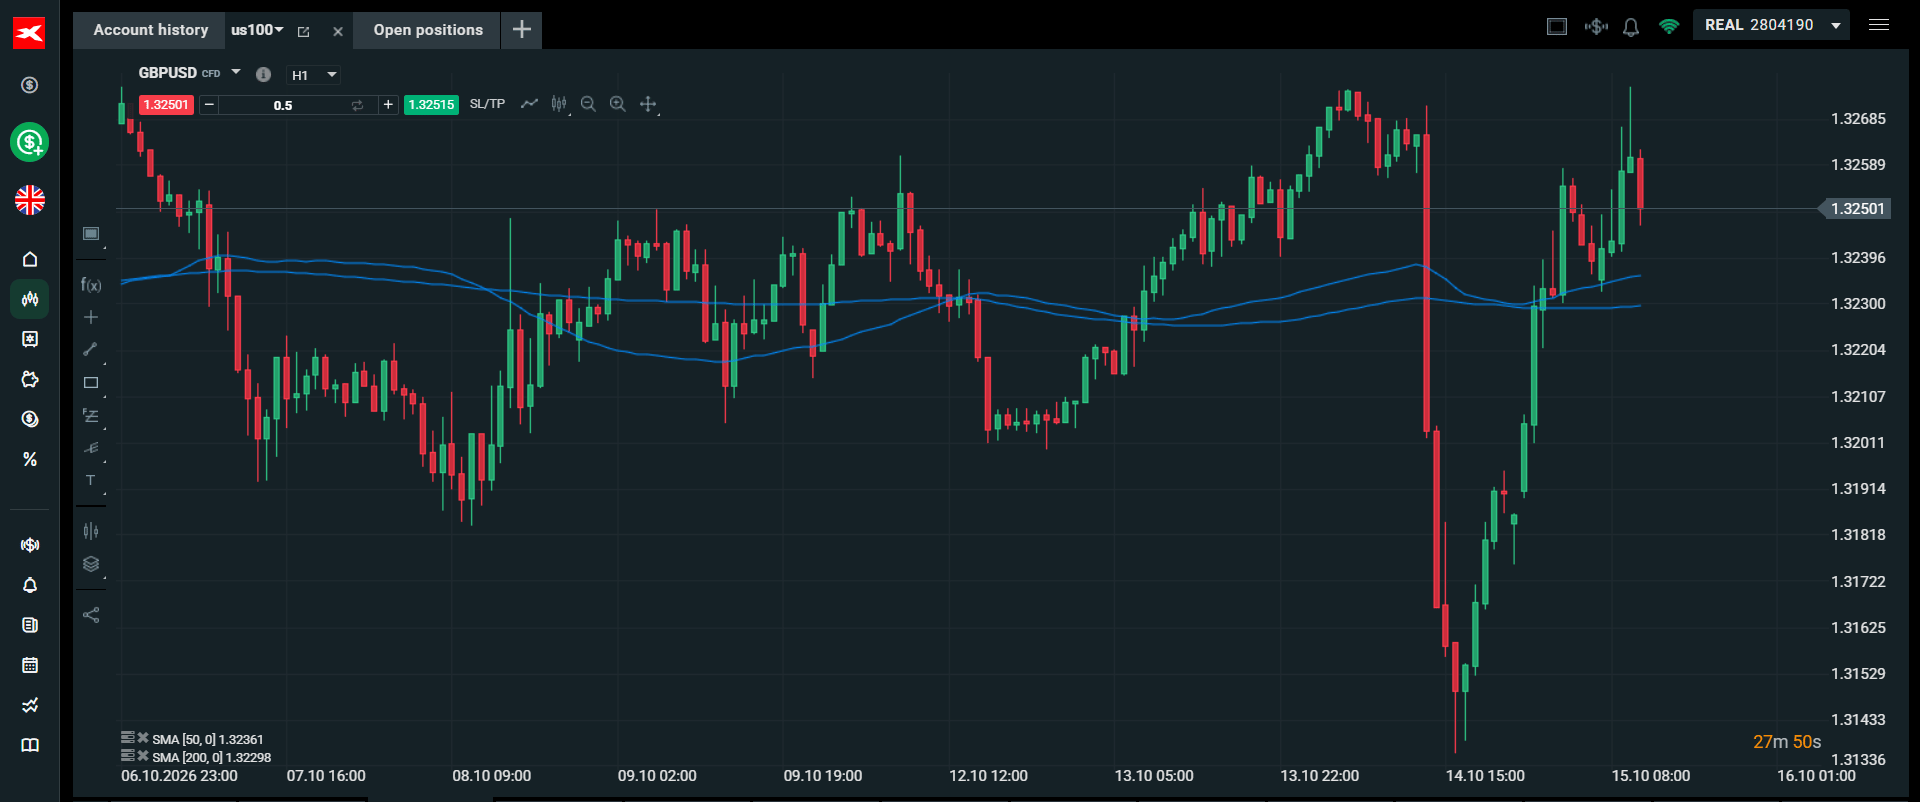The height and width of the screenshot is (802, 1920).
Task: Zoom in the chart with magnifier plus
Action: pyautogui.click(x=618, y=104)
